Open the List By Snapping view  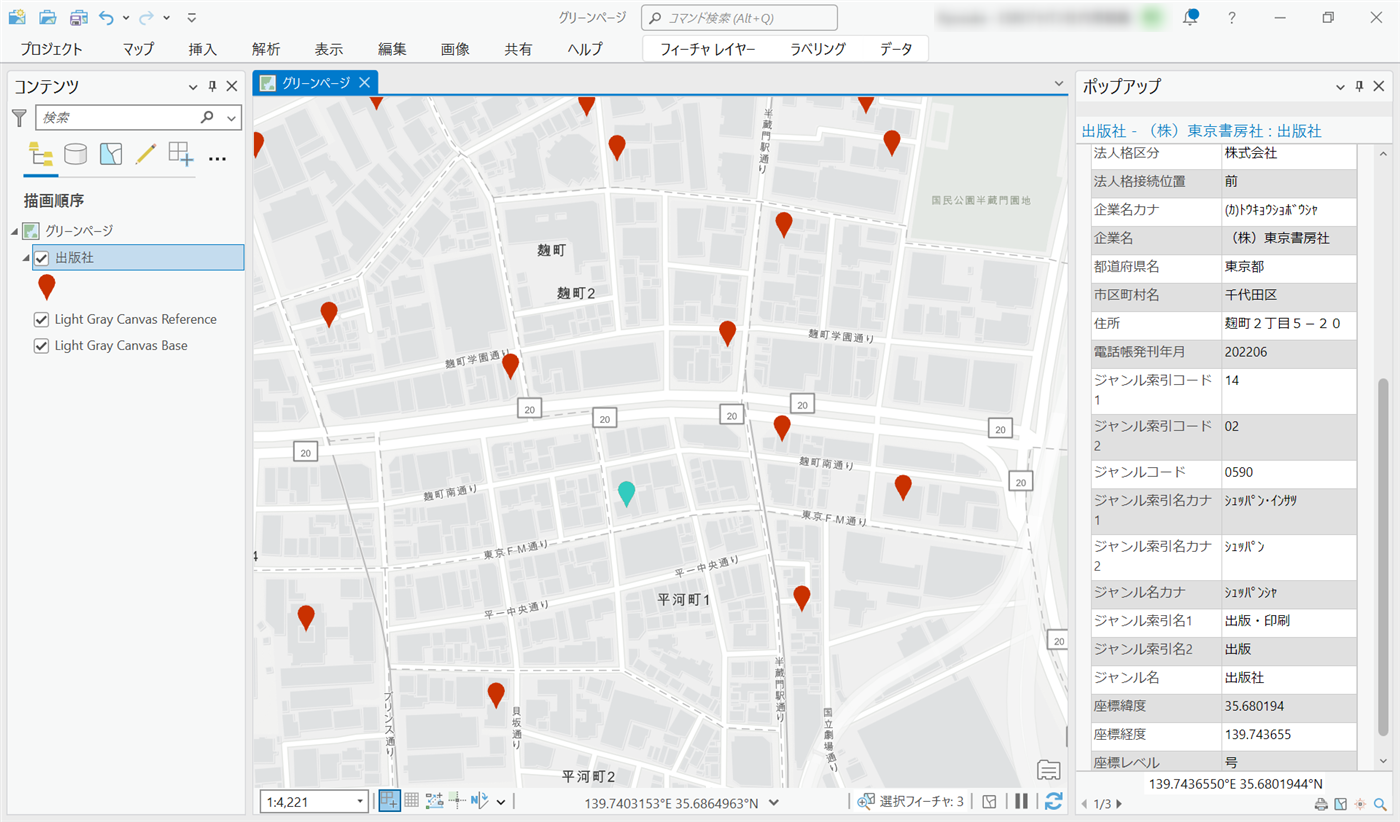(x=181, y=154)
